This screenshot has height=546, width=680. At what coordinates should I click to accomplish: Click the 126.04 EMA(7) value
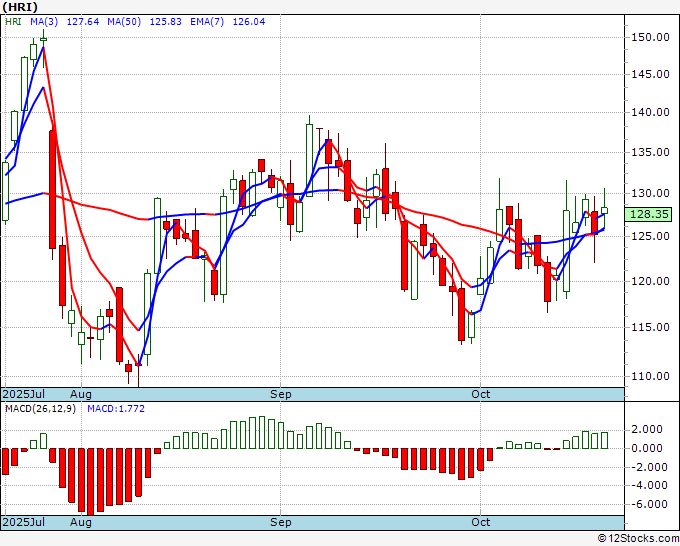(x=249, y=22)
